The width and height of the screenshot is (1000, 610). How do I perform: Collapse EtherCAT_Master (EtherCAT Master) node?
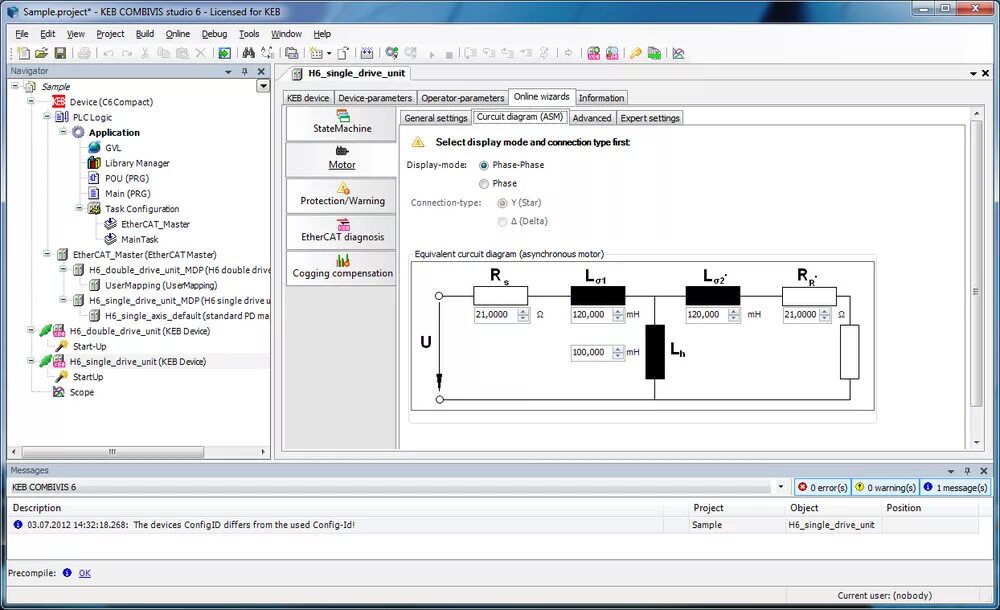point(47,254)
